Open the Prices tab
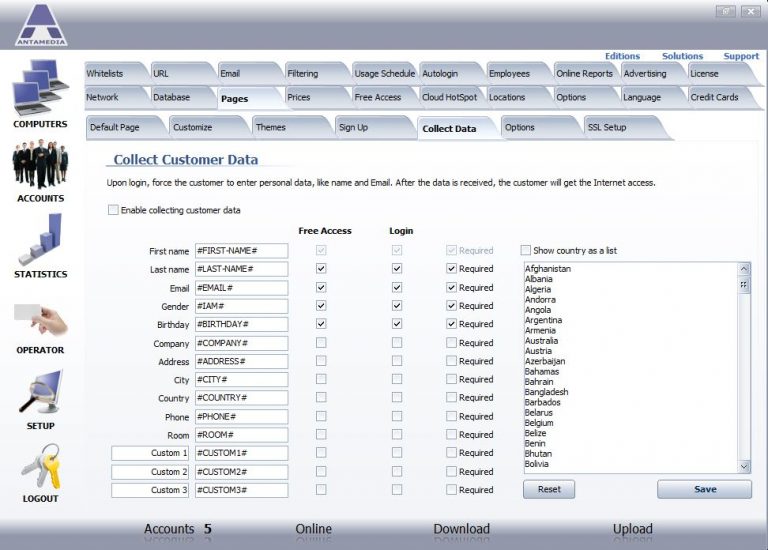 click(x=315, y=97)
